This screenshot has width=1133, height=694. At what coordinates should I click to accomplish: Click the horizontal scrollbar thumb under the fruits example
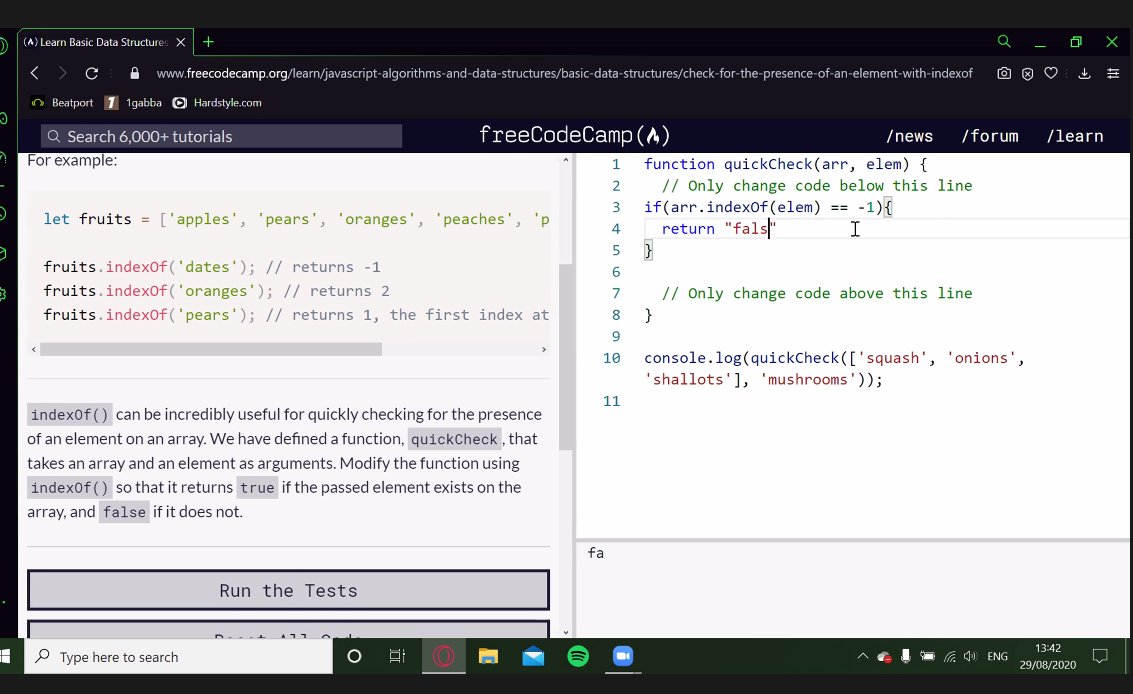[x=211, y=349]
